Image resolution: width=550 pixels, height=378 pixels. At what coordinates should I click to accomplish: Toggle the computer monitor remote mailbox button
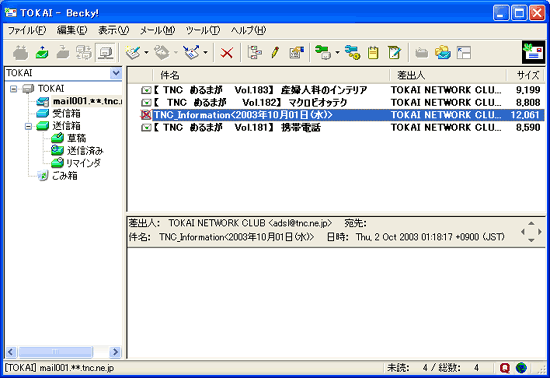tap(105, 53)
